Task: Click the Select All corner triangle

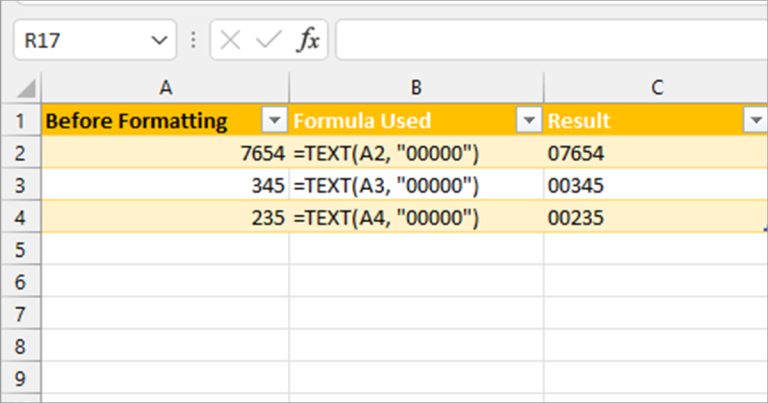Action: 26,89
